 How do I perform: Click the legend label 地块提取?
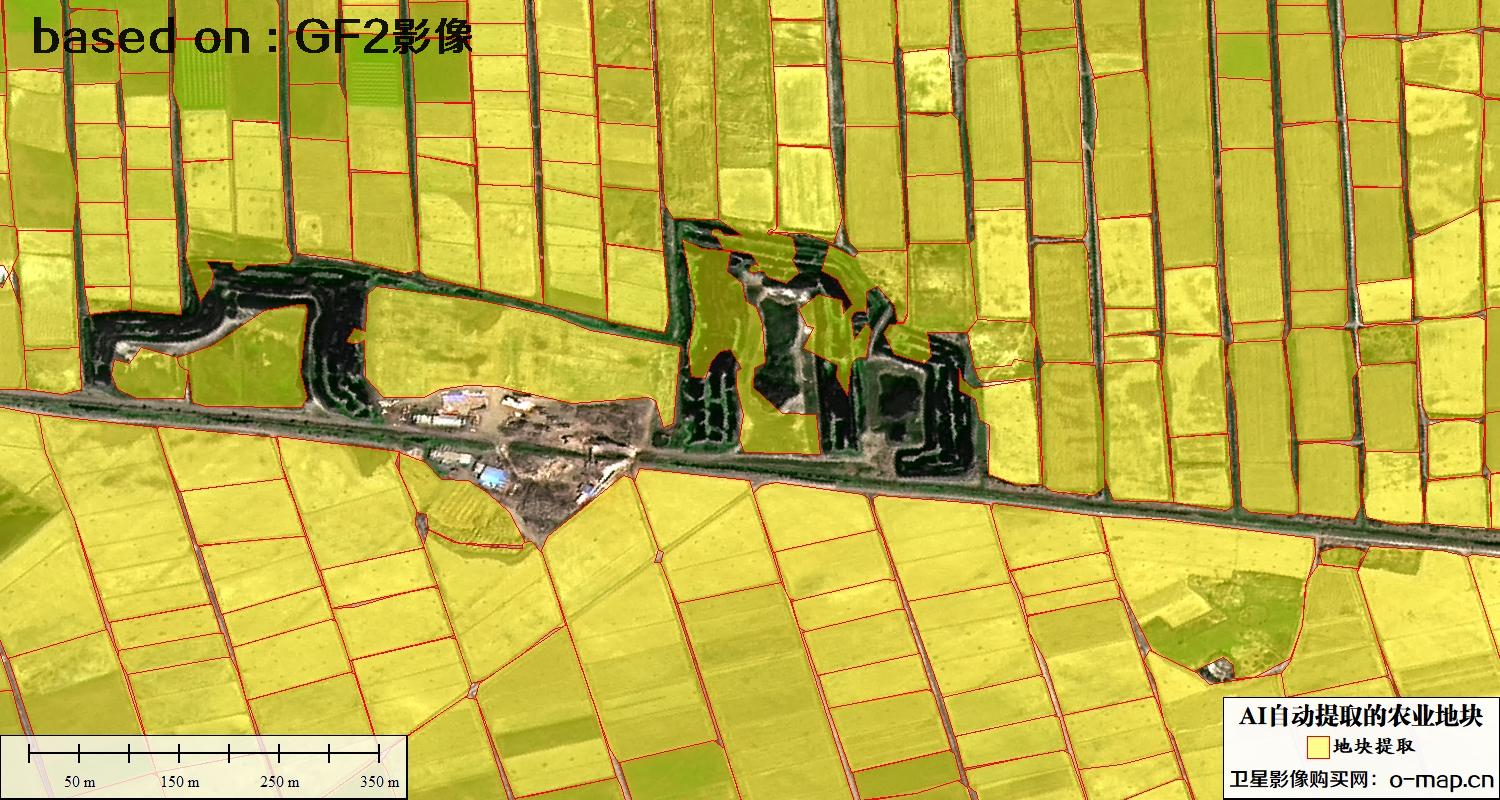tap(1374, 747)
